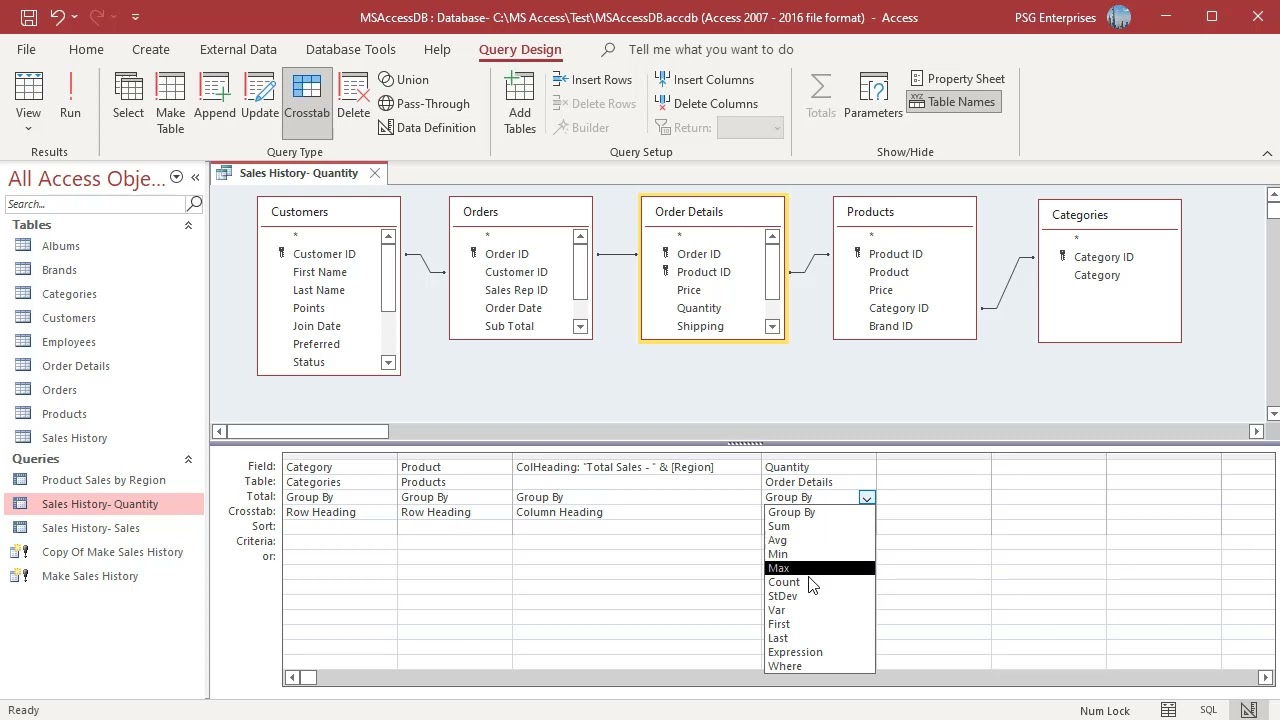
Task: Collapse the Tables group
Action: (x=188, y=225)
